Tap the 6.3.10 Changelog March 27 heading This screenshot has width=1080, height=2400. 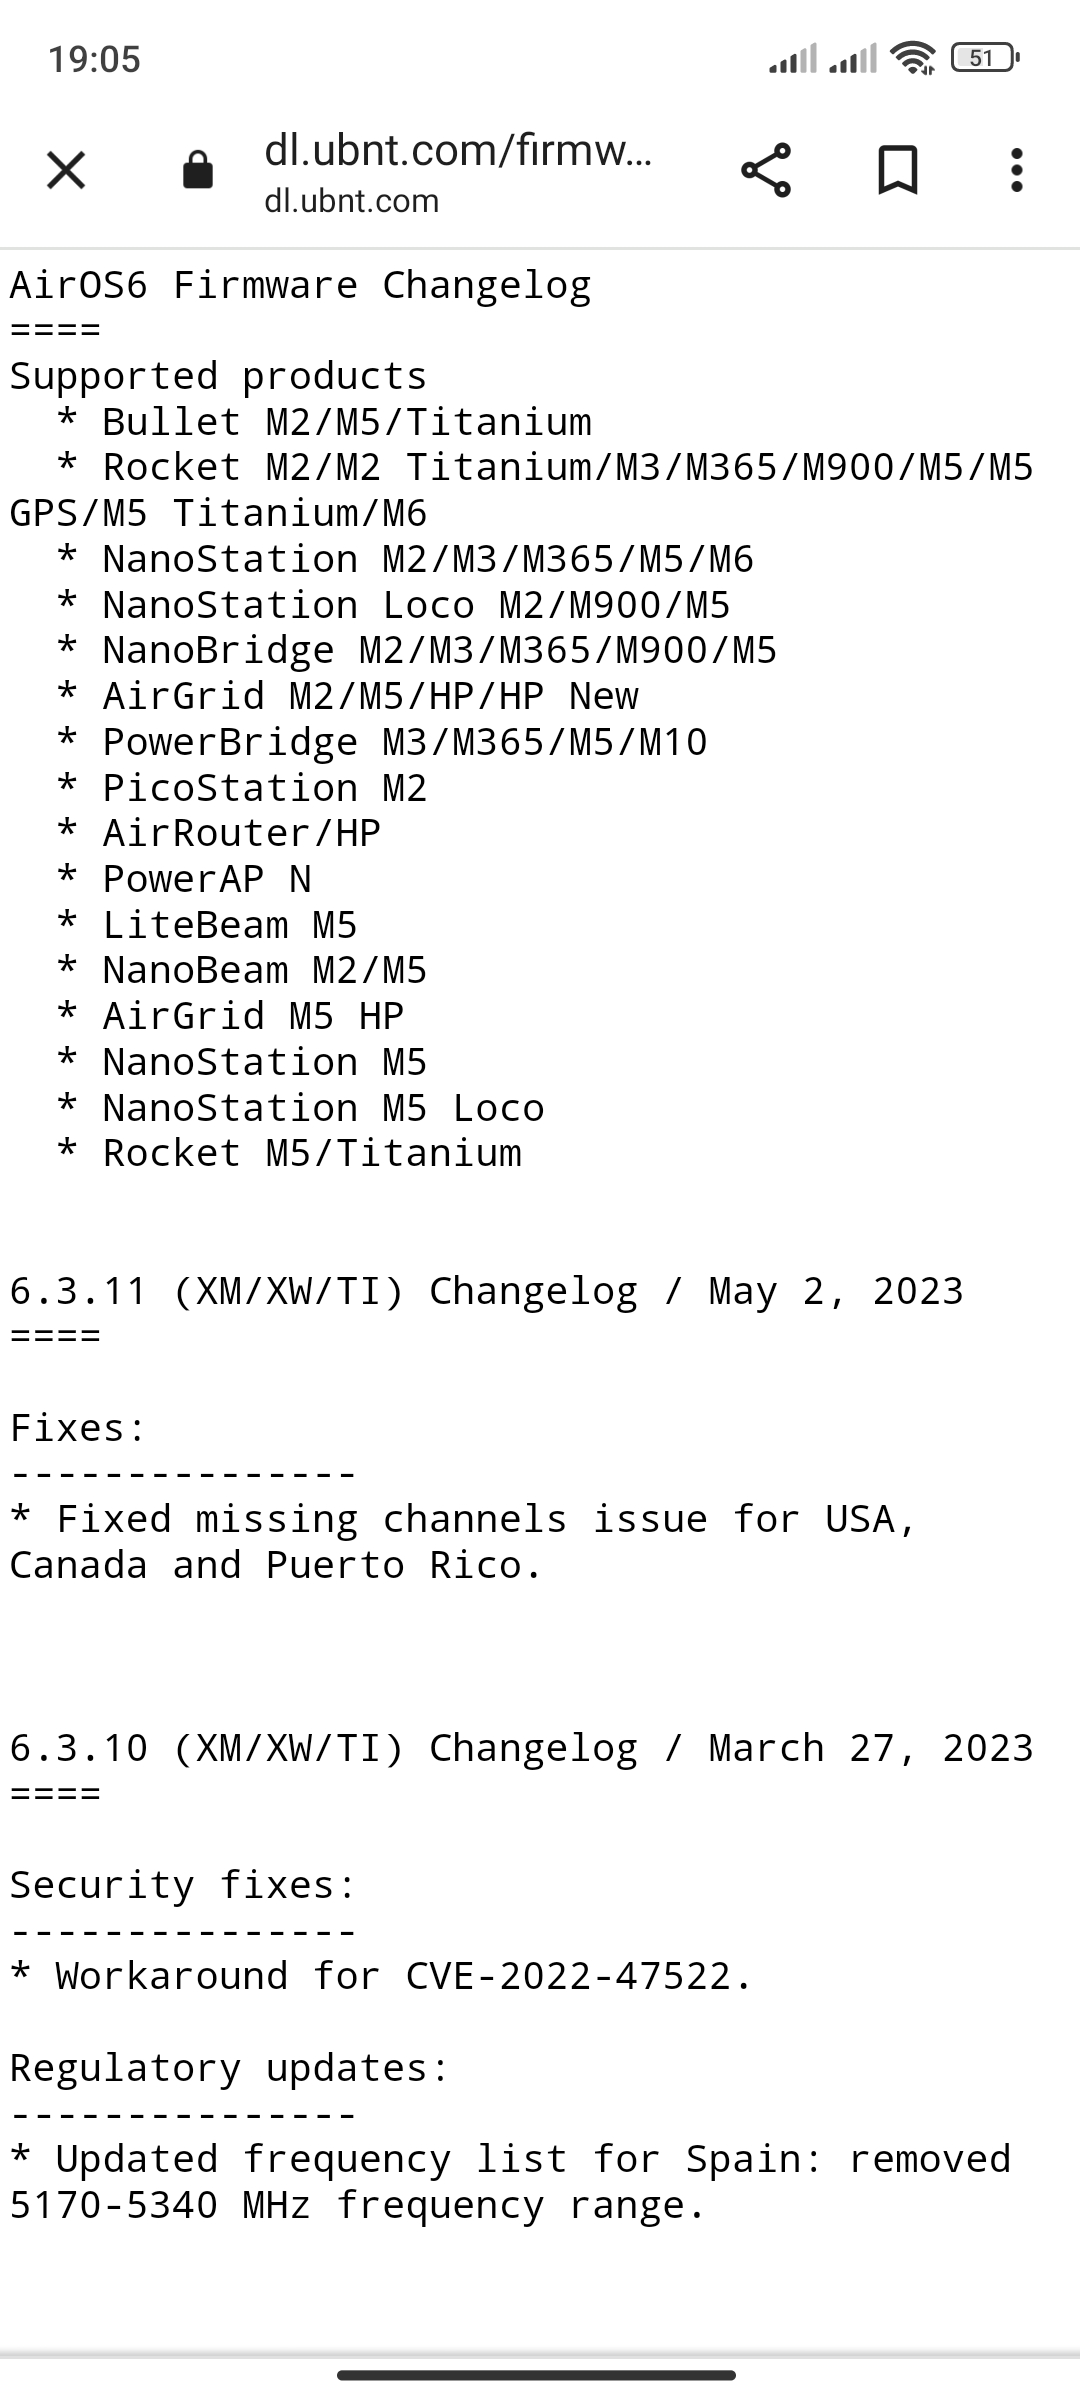click(521, 1749)
